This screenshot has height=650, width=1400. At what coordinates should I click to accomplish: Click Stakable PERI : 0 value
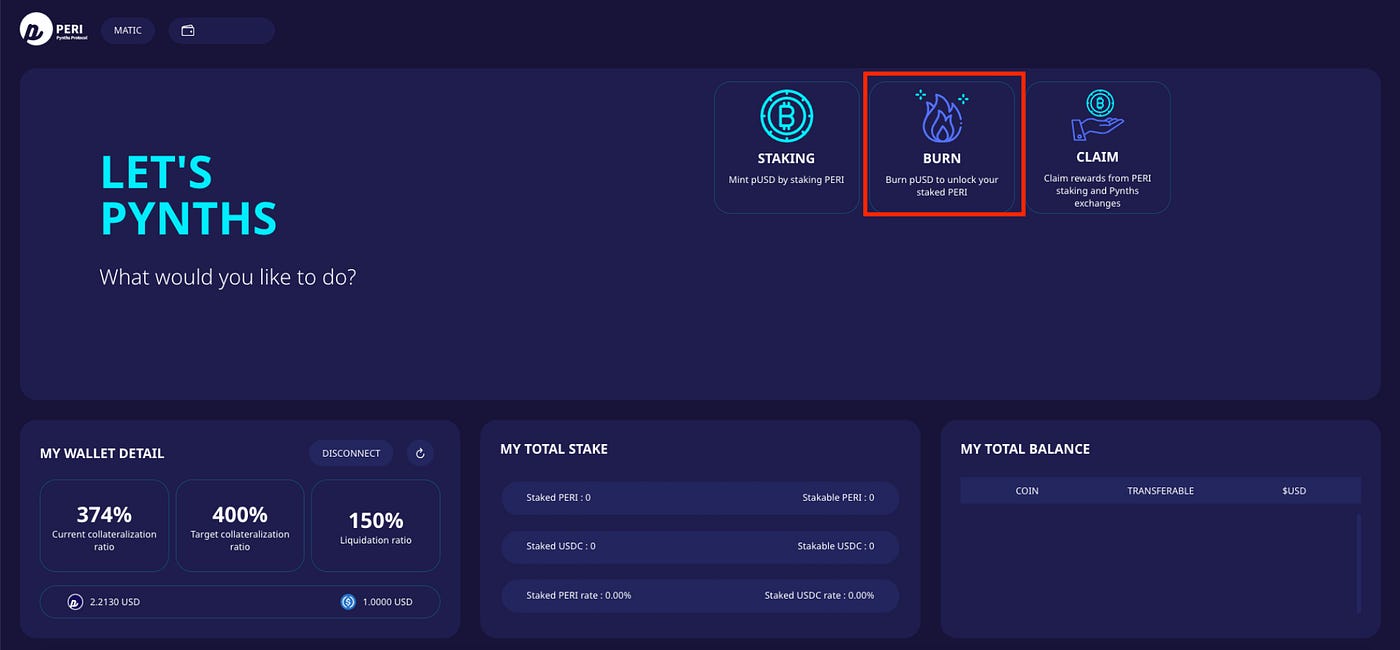click(838, 497)
